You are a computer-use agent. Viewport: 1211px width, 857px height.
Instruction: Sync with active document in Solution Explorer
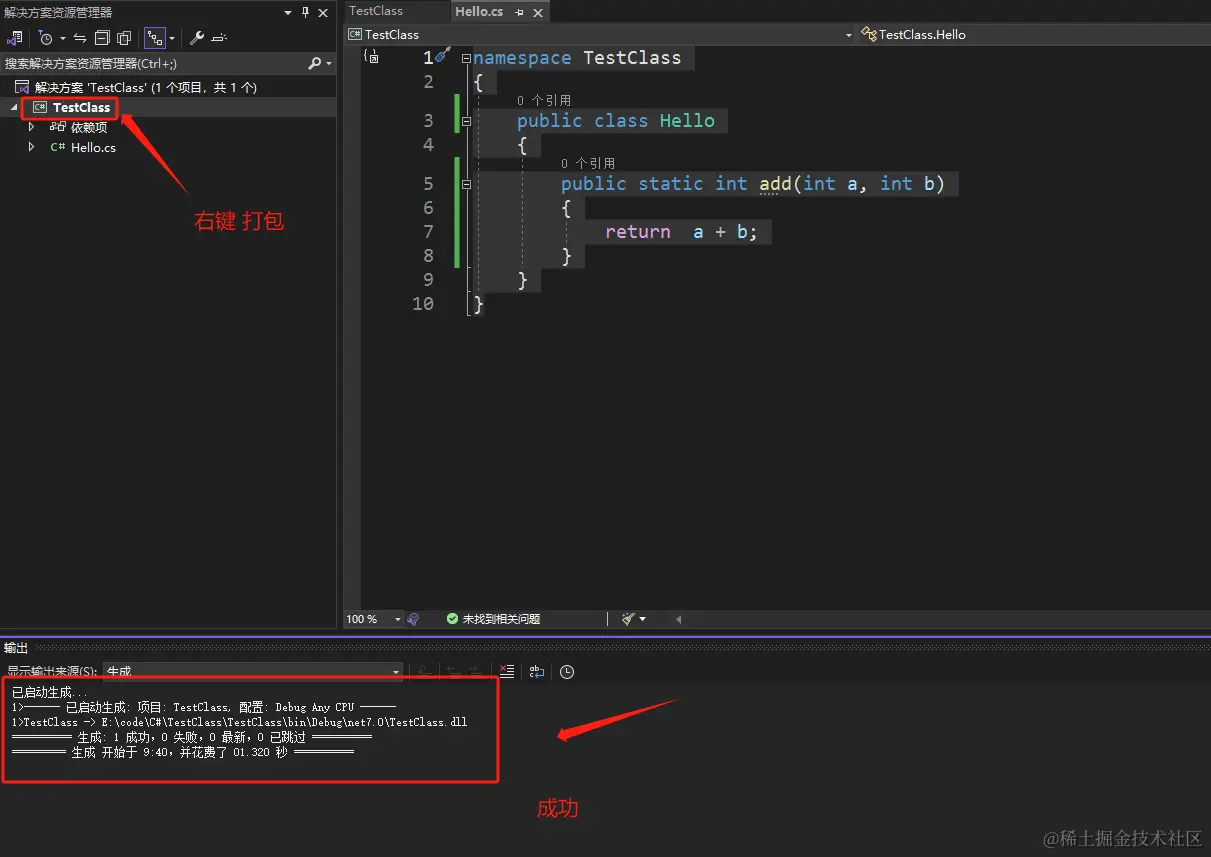(x=80, y=38)
